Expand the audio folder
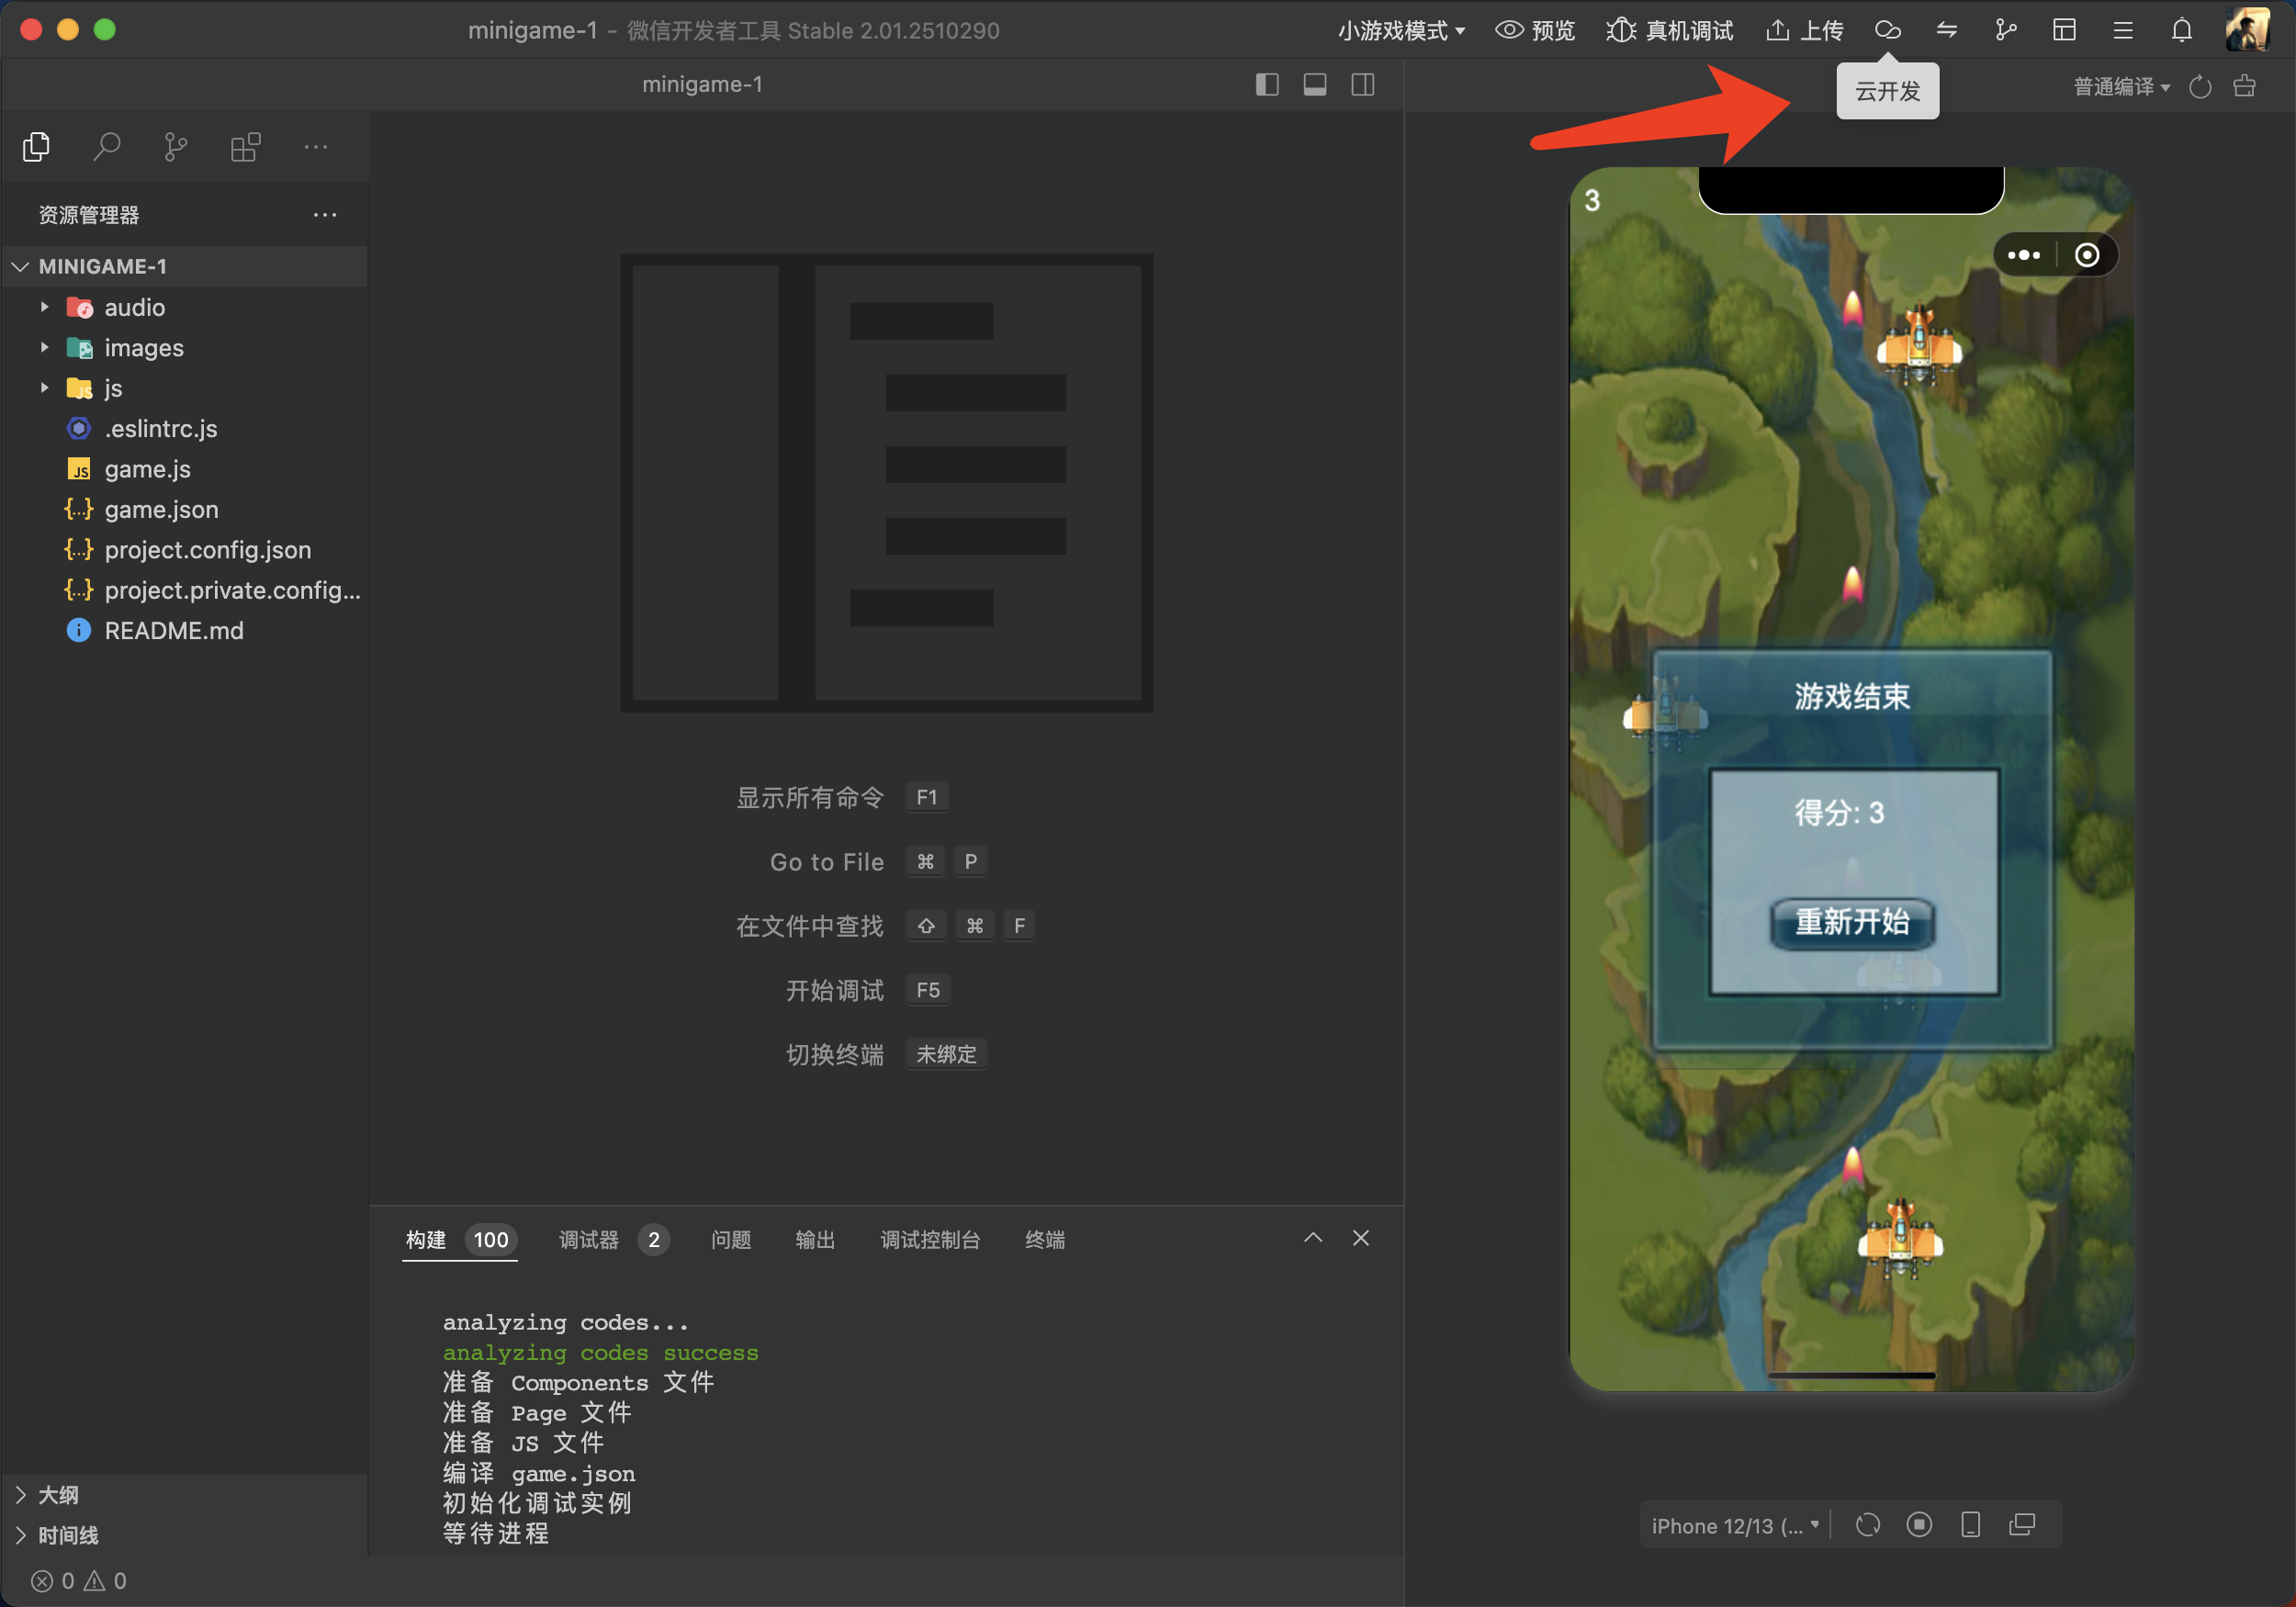 click(185, 307)
